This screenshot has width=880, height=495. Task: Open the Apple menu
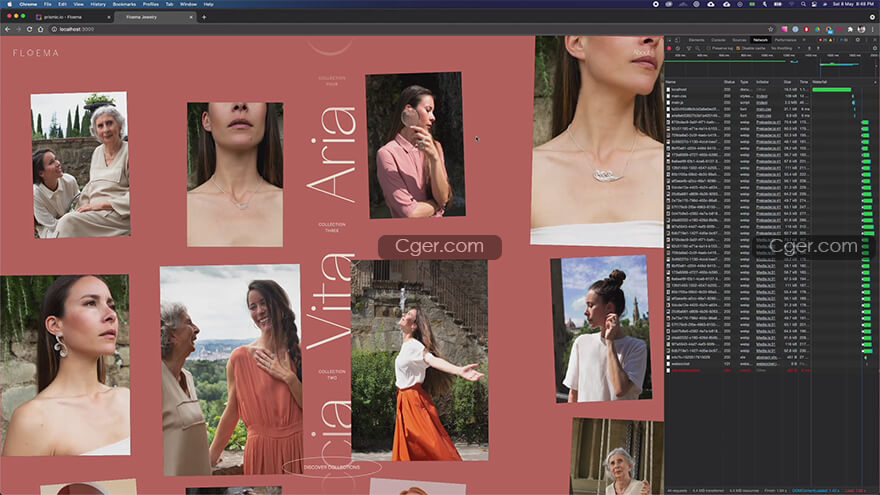pos(10,4)
